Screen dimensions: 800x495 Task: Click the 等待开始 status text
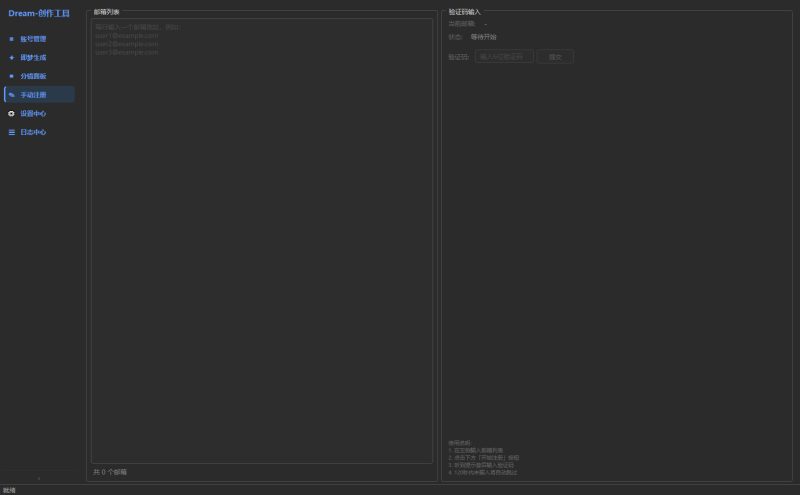click(483, 37)
